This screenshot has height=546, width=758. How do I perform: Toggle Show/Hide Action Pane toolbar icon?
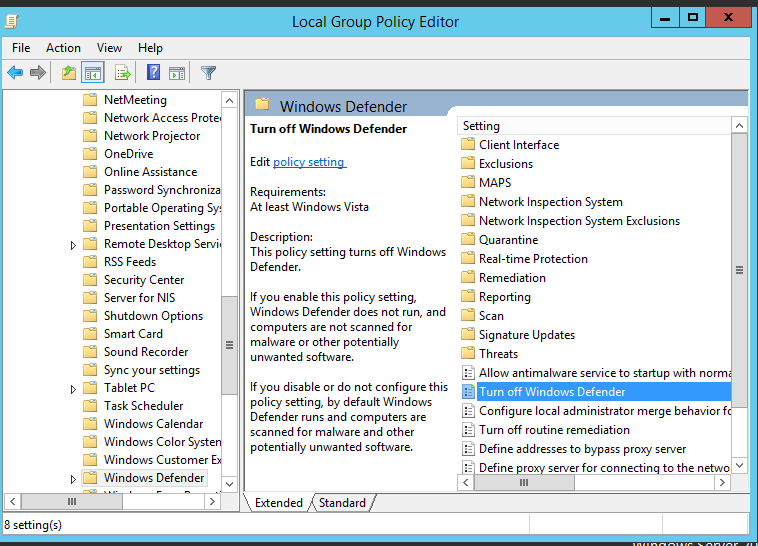coord(177,73)
